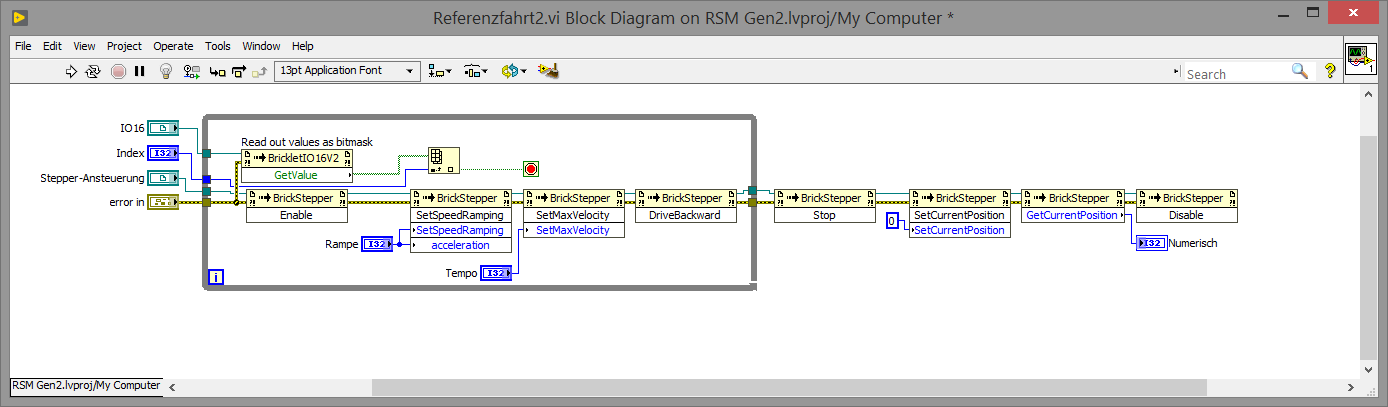Open the Distribute Objects dropdown
The height and width of the screenshot is (407, 1388).
(477, 71)
